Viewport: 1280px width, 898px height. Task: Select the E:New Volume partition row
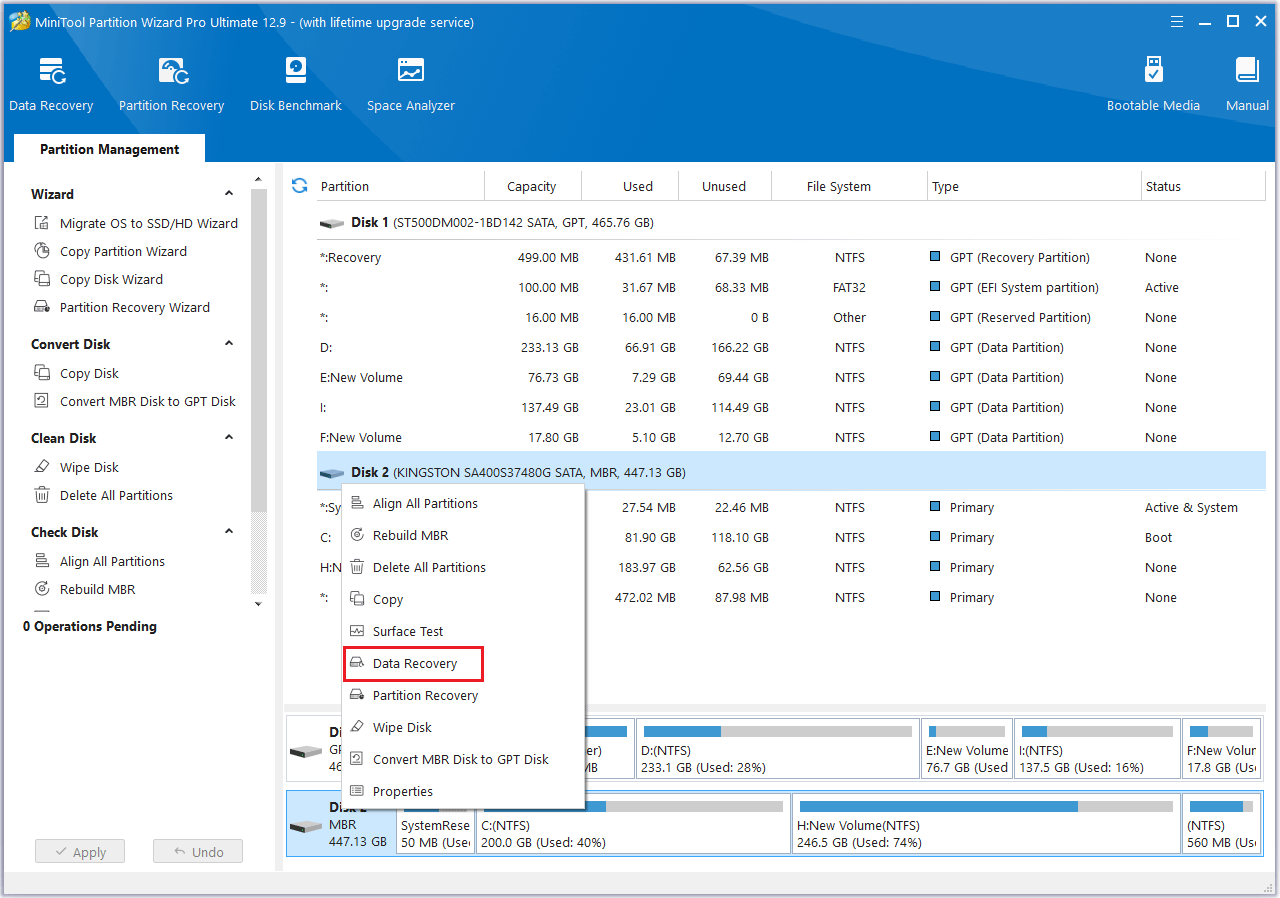point(791,378)
